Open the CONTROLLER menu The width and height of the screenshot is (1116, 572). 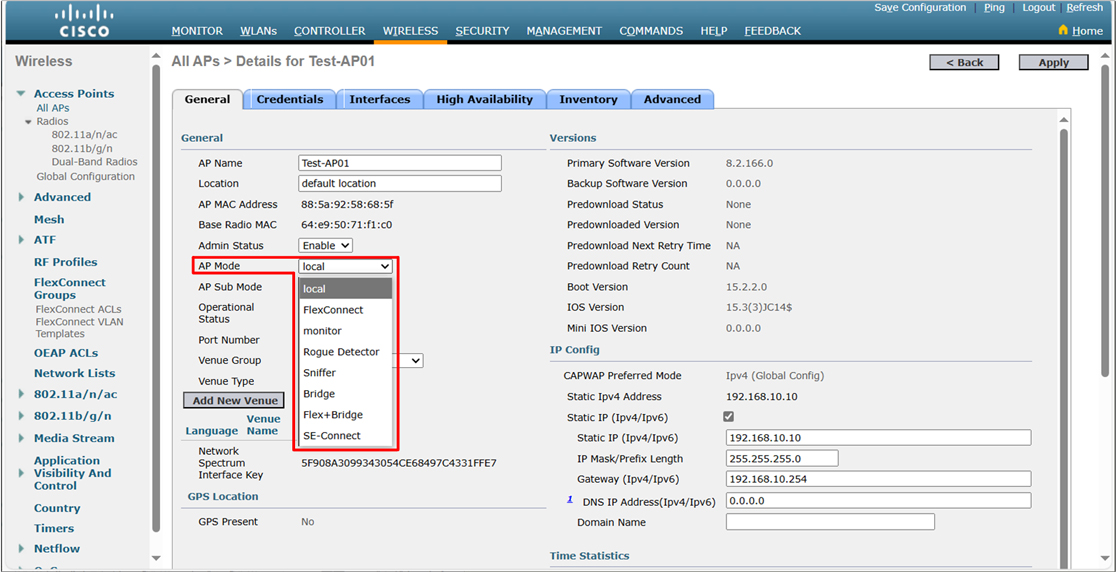[330, 31]
